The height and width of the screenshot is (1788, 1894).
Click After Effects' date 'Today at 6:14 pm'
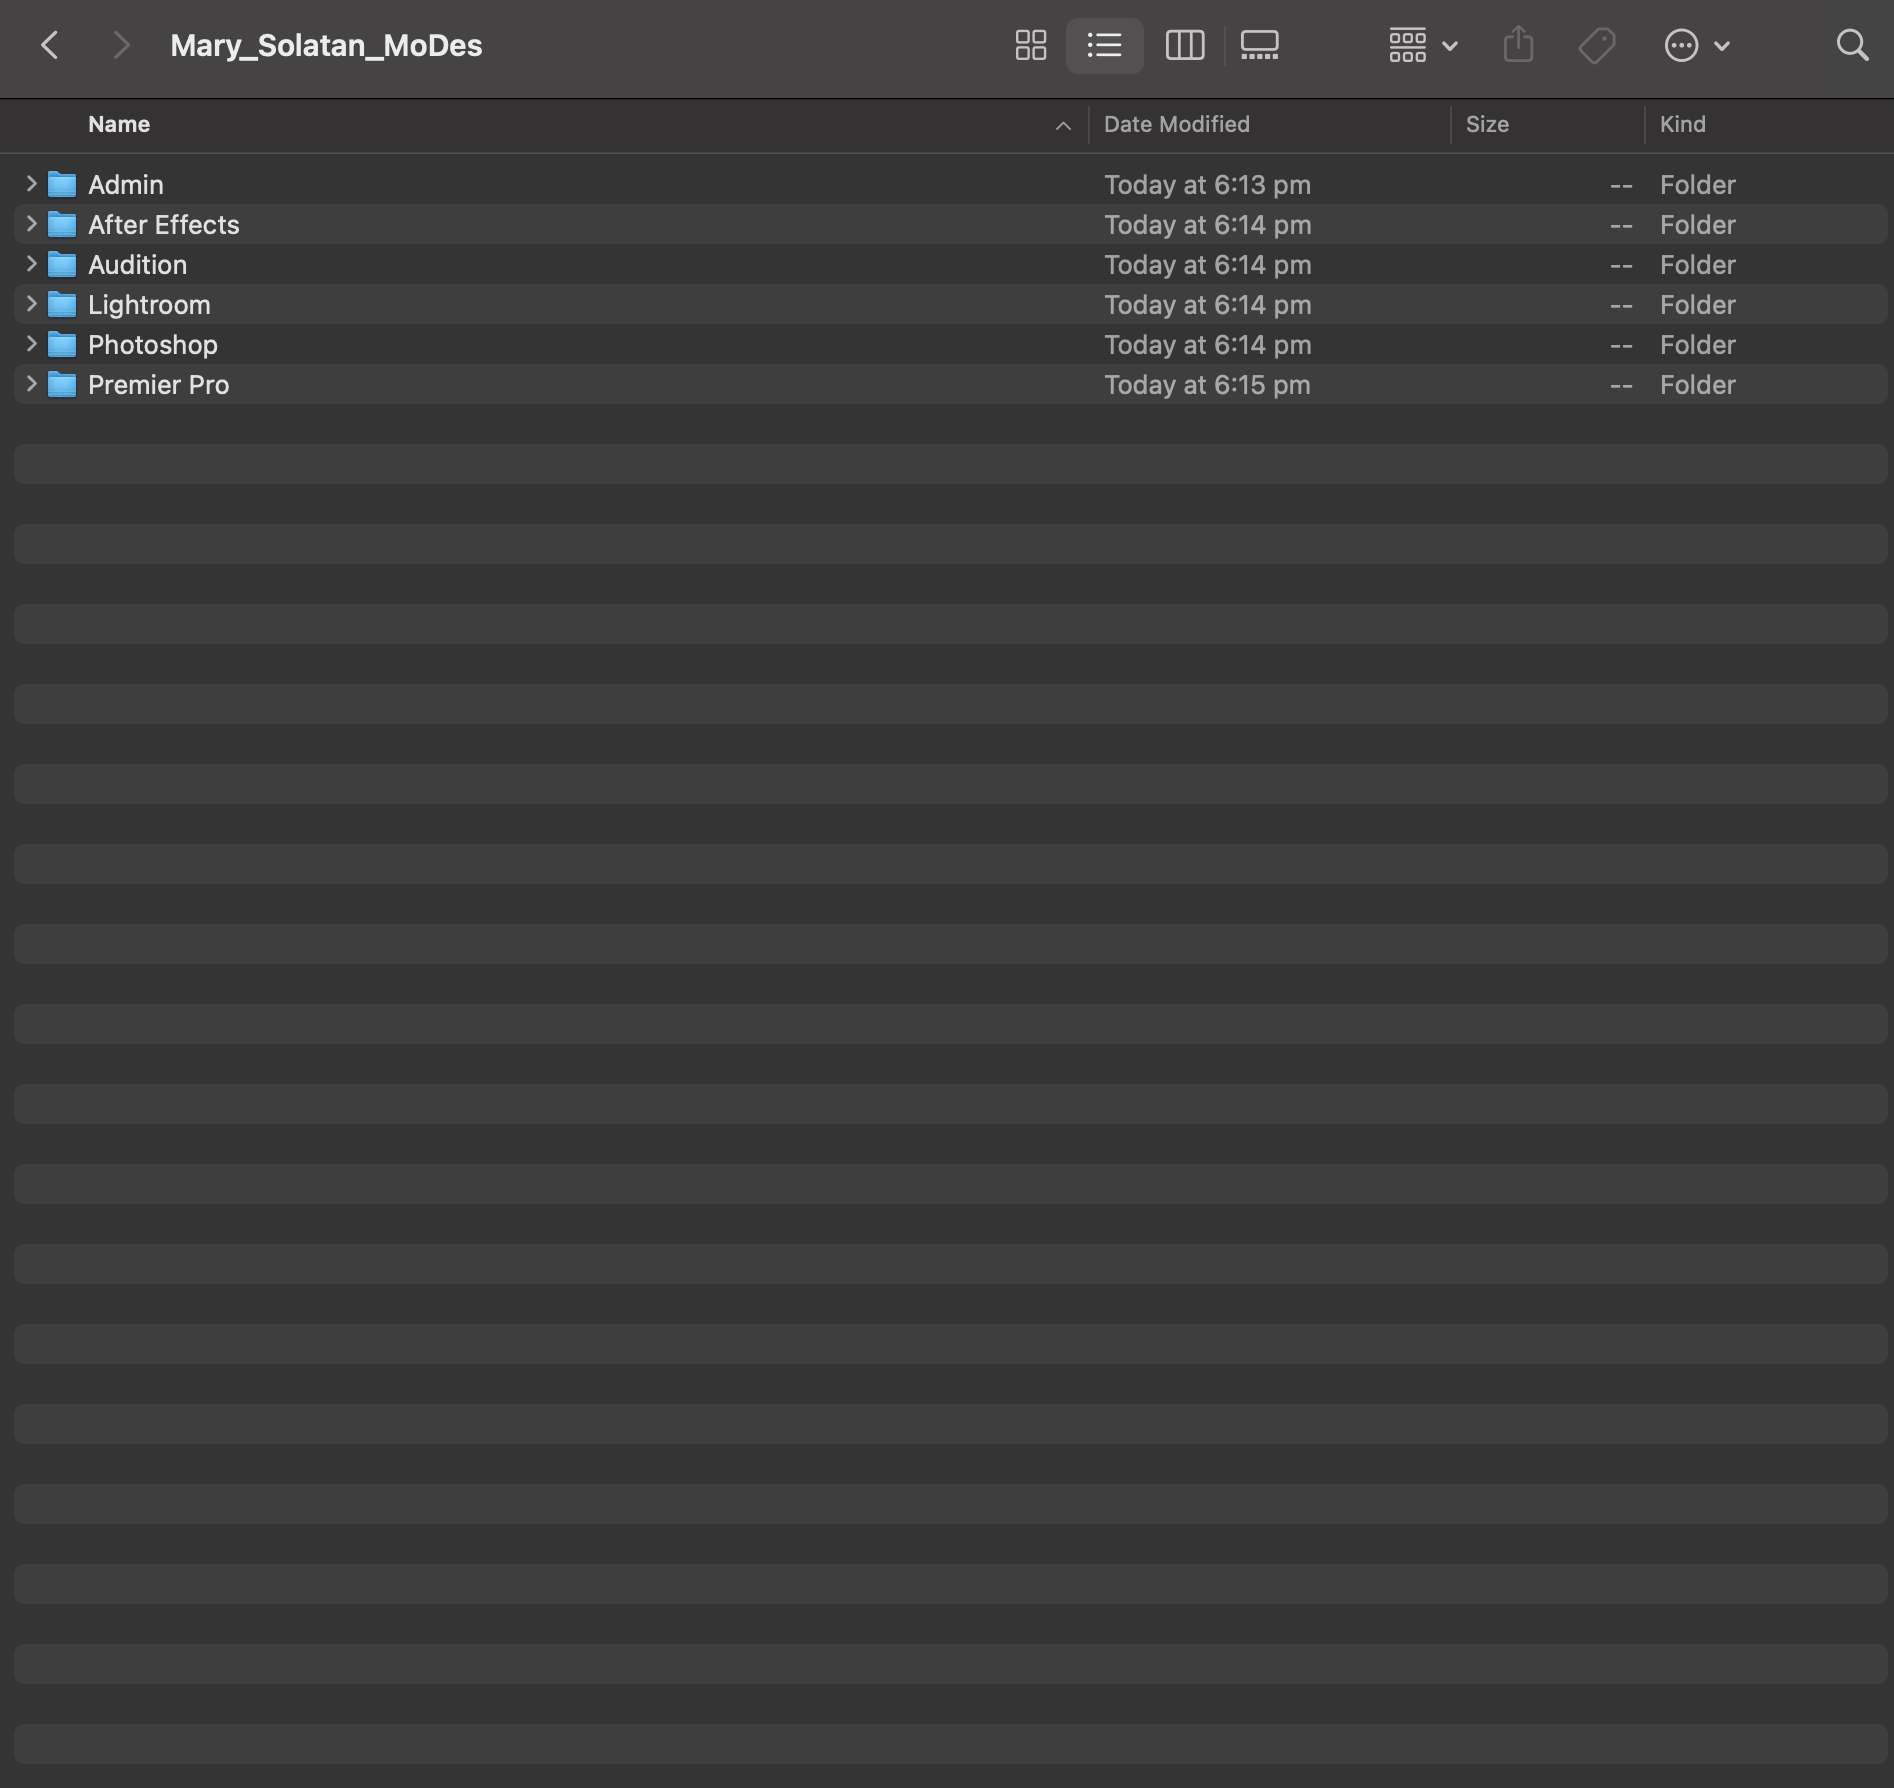(x=1207, y=225)
